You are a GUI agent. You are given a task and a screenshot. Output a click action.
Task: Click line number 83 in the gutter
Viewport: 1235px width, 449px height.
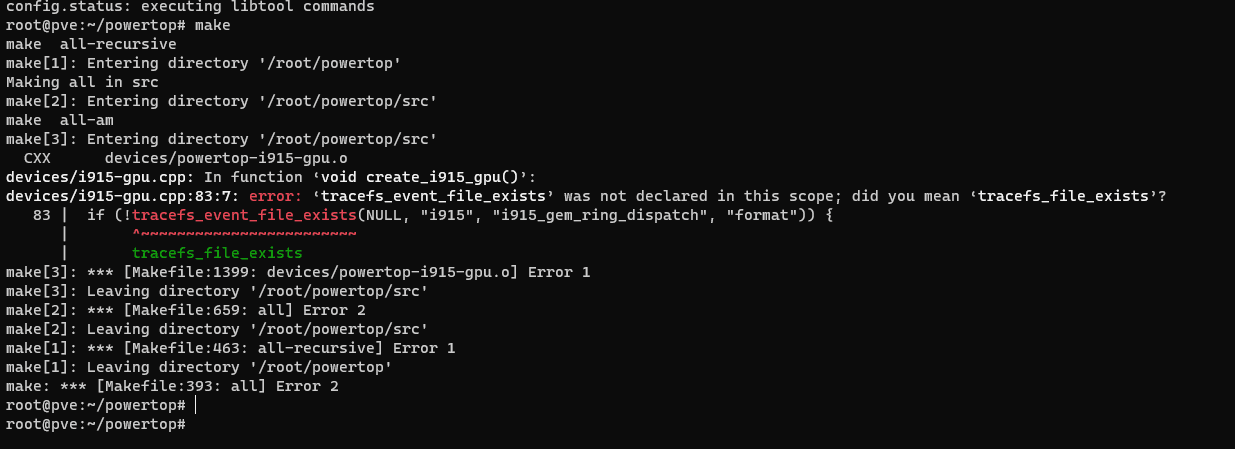click(x=42, y=215)
